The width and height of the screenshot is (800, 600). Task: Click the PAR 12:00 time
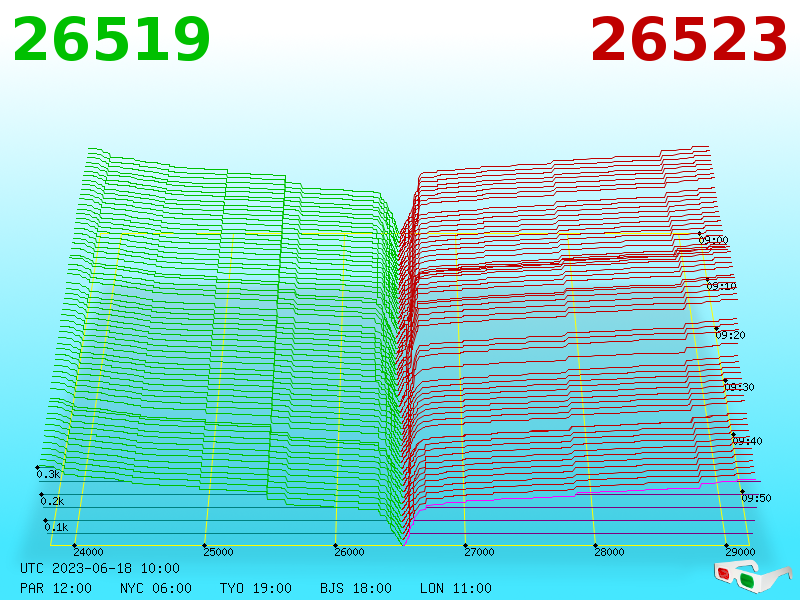coord(56,588)
